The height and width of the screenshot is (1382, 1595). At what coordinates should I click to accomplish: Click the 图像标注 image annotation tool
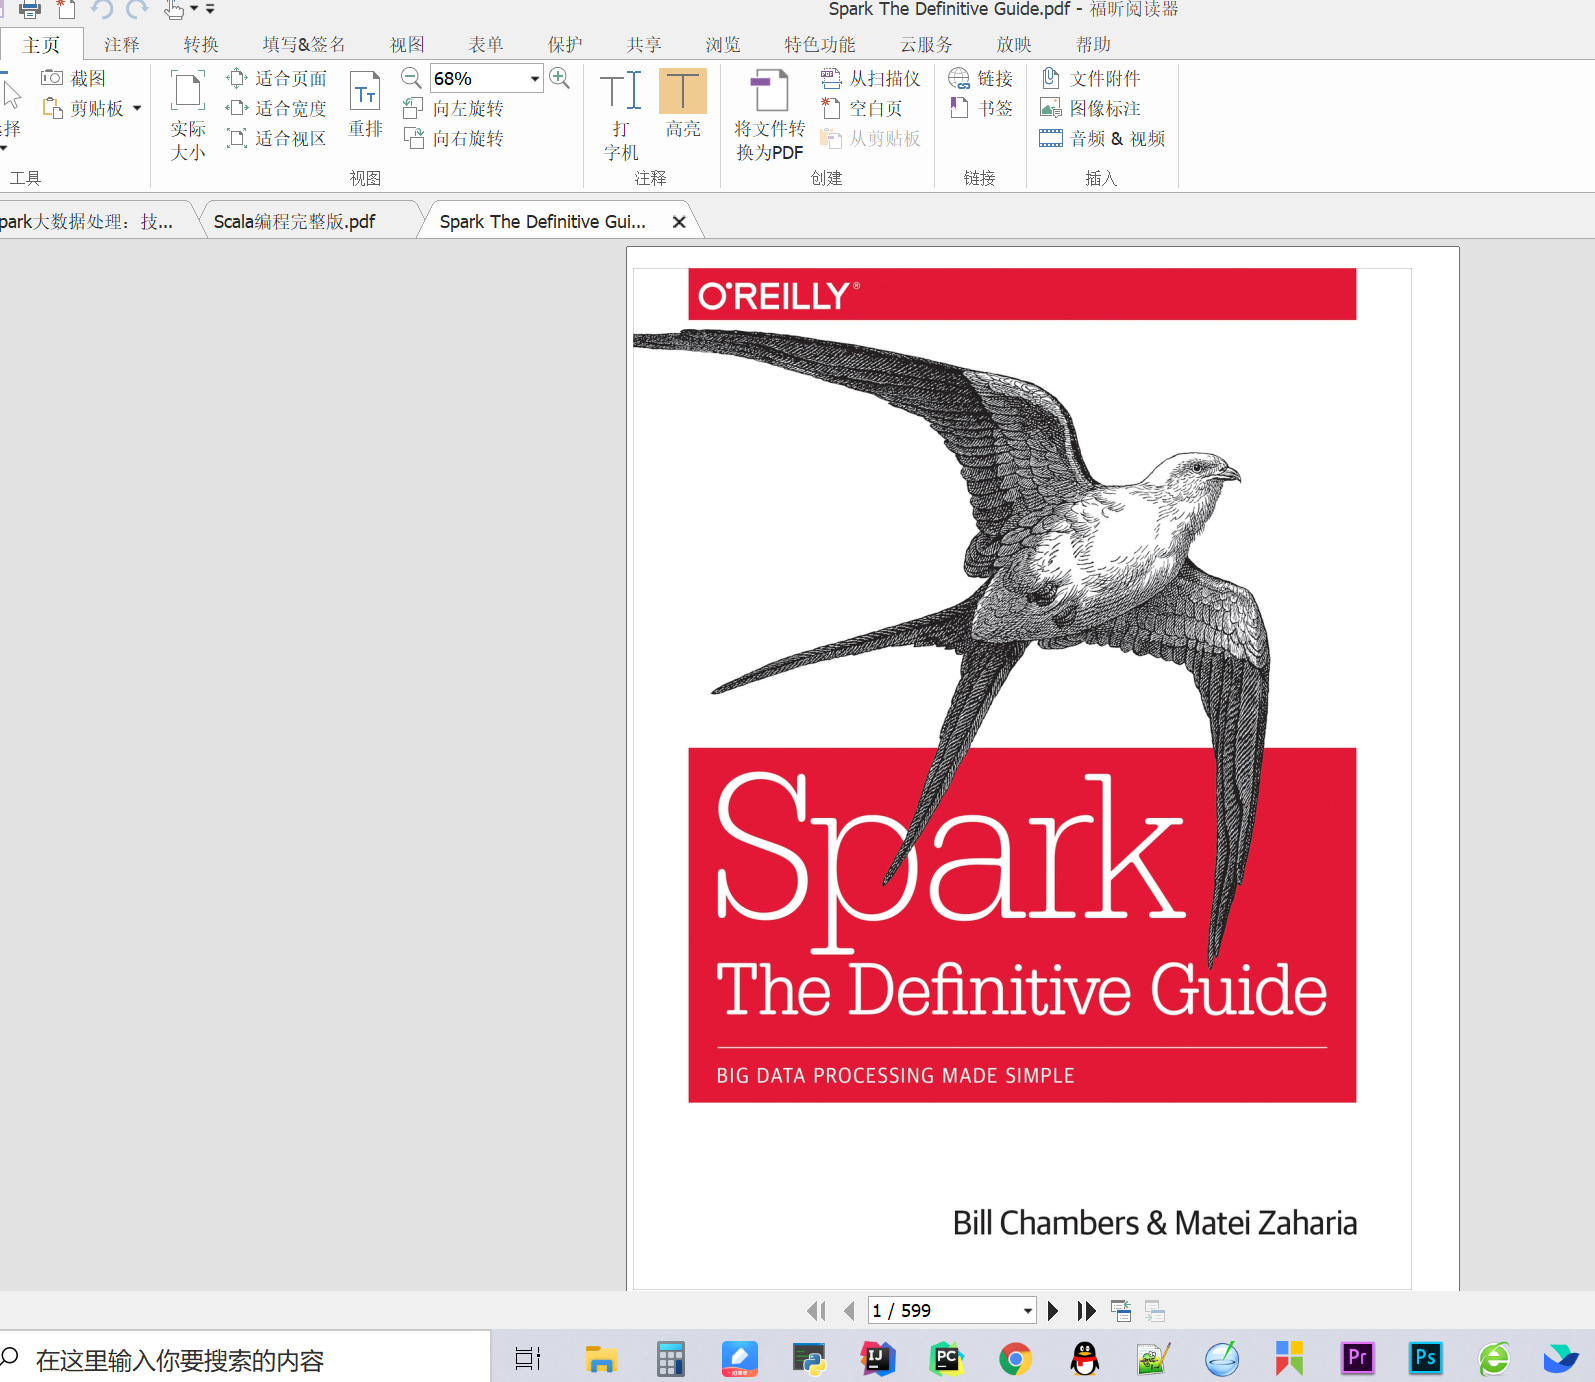click(x=1090, y=108)
